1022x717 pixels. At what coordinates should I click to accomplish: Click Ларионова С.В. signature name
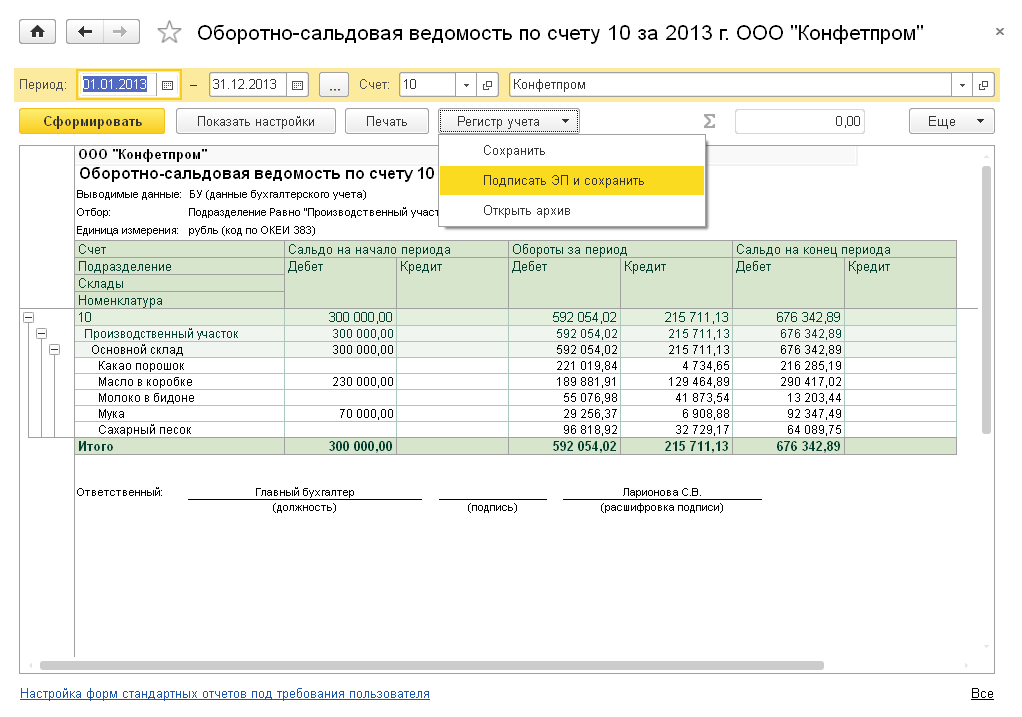coord(662,492)
